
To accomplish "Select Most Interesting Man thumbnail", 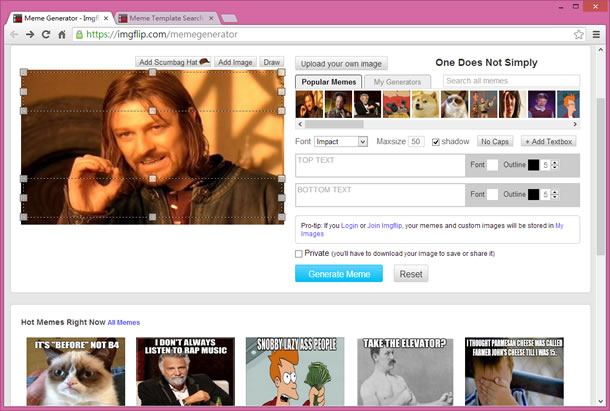I will (x=367, y=104).
